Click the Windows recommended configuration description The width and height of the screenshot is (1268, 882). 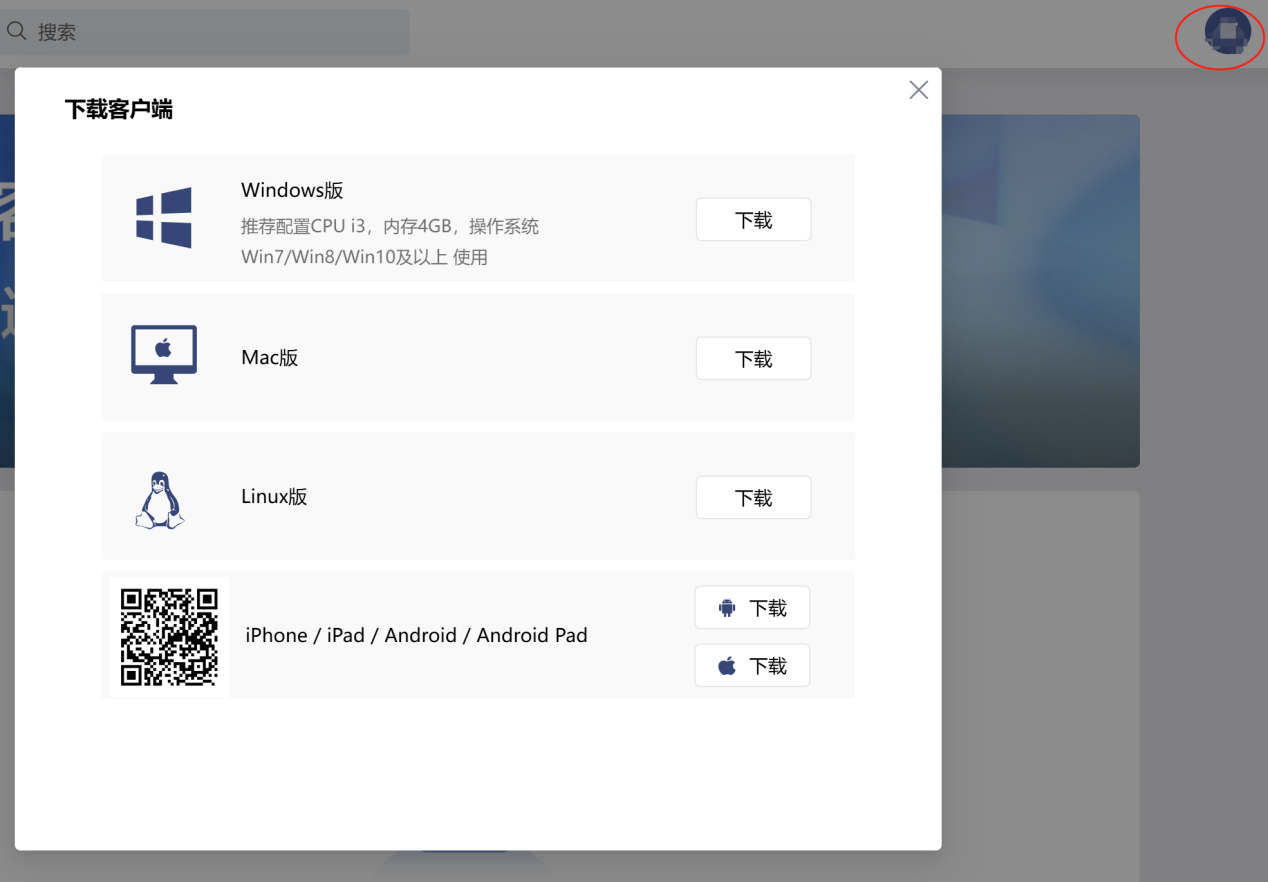[x=389, y=241]
